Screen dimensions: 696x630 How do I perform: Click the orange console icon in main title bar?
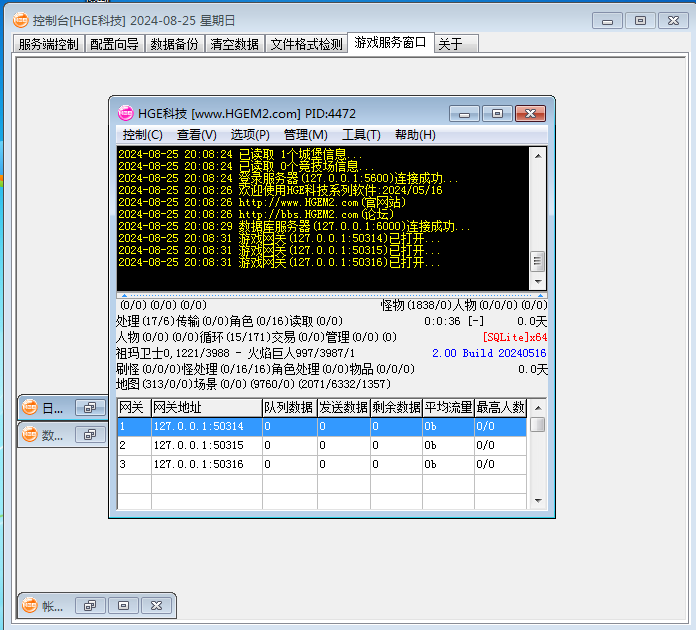tap(20, 20)
